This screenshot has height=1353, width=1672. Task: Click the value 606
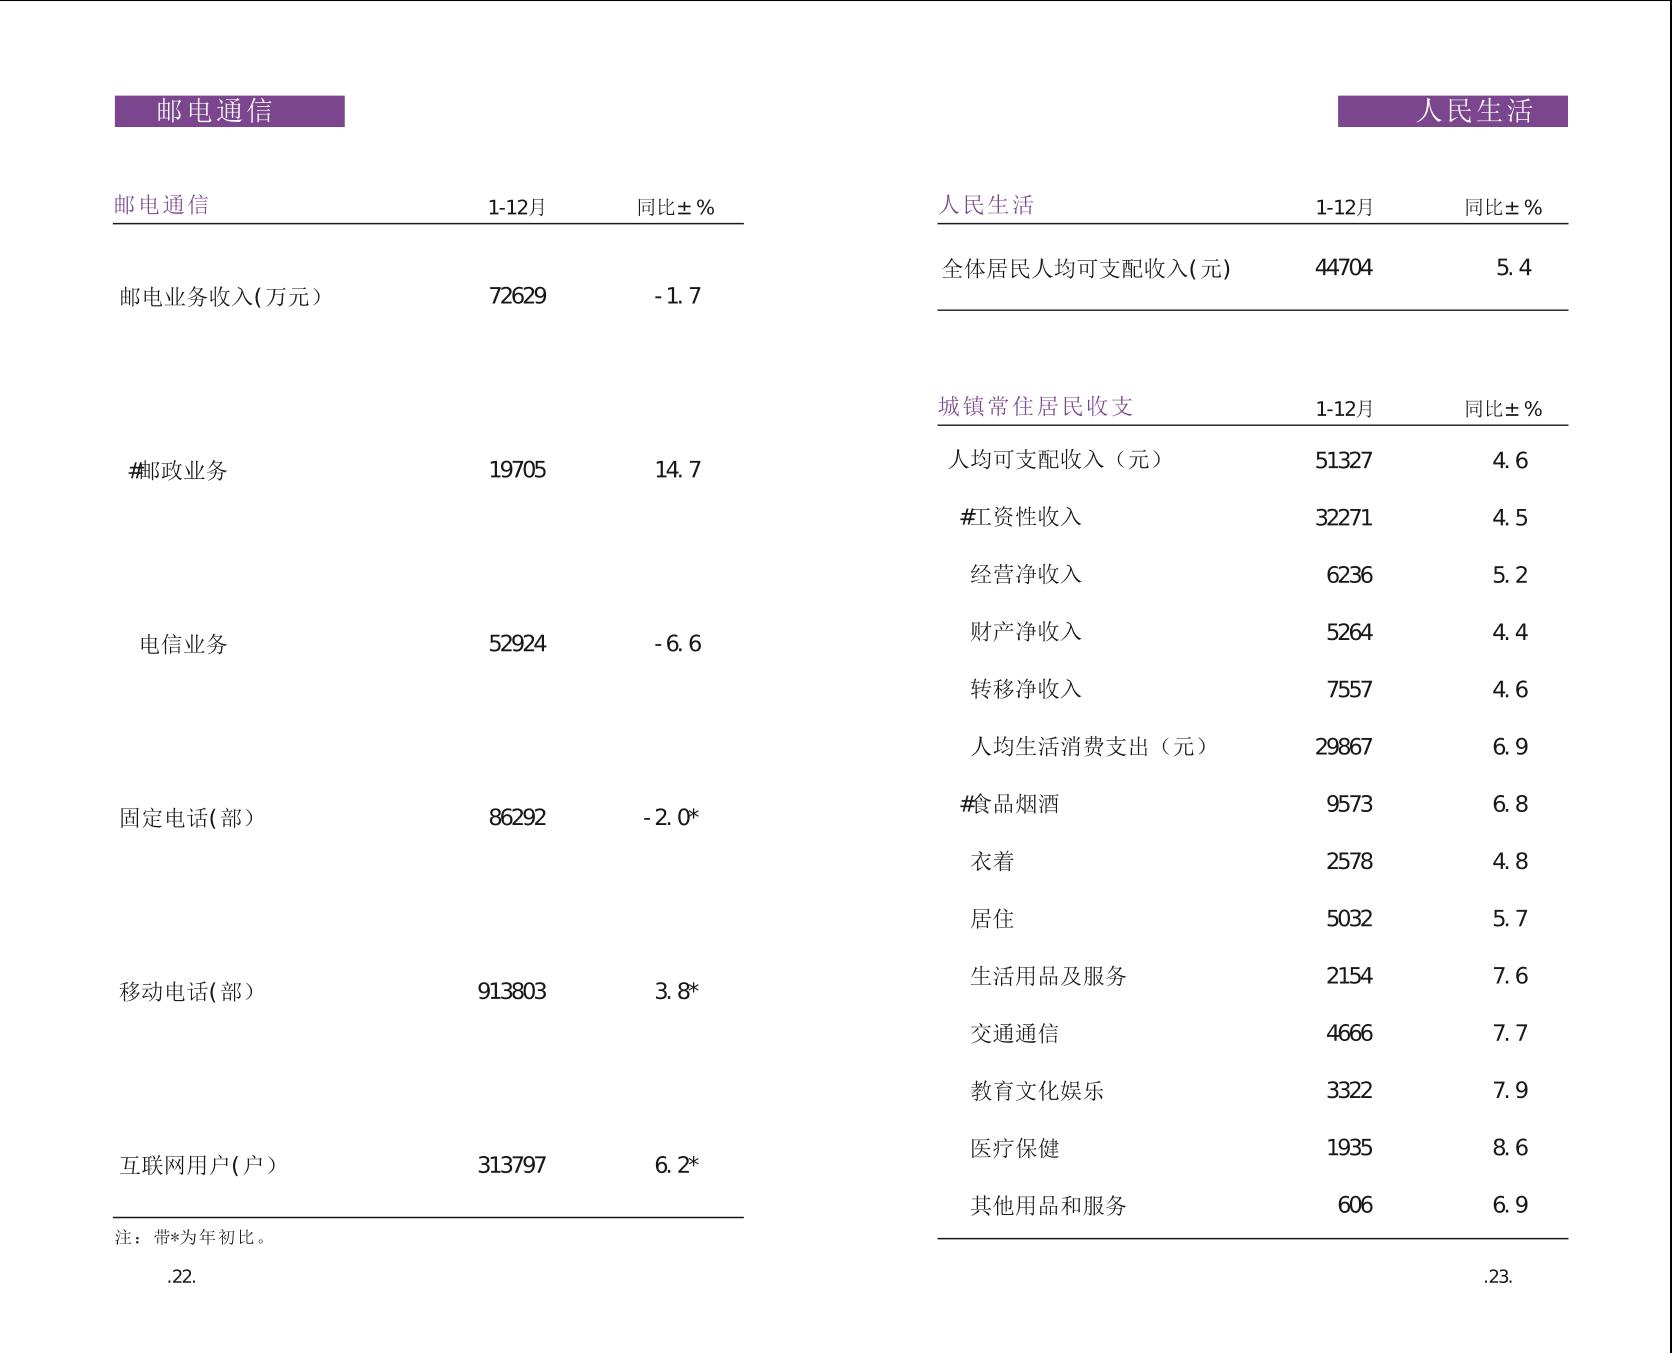pos(1355,1206)
